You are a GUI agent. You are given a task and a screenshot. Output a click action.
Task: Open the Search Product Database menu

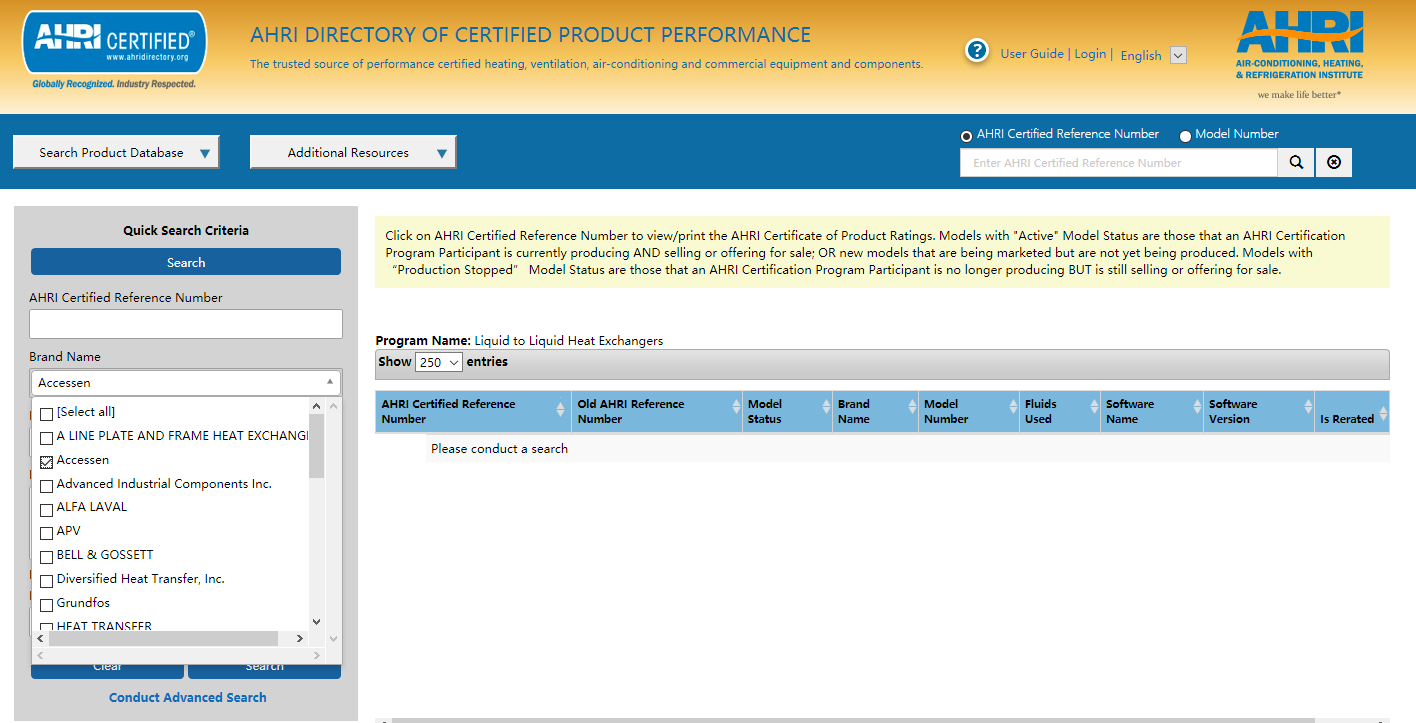tap(116, 153)
